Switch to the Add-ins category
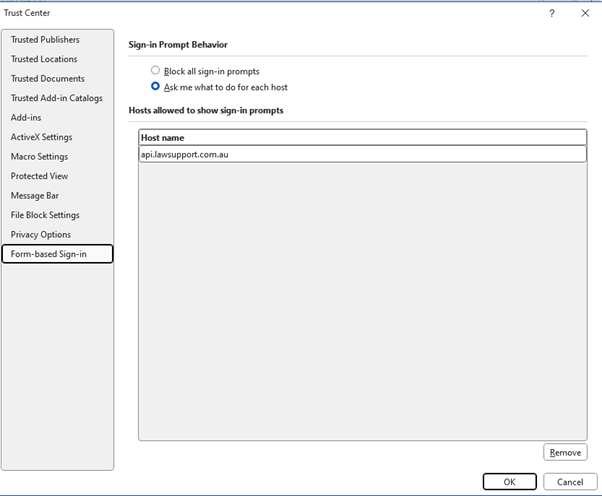Viewport: 602px width, 496px height. [x=26, y=118]
